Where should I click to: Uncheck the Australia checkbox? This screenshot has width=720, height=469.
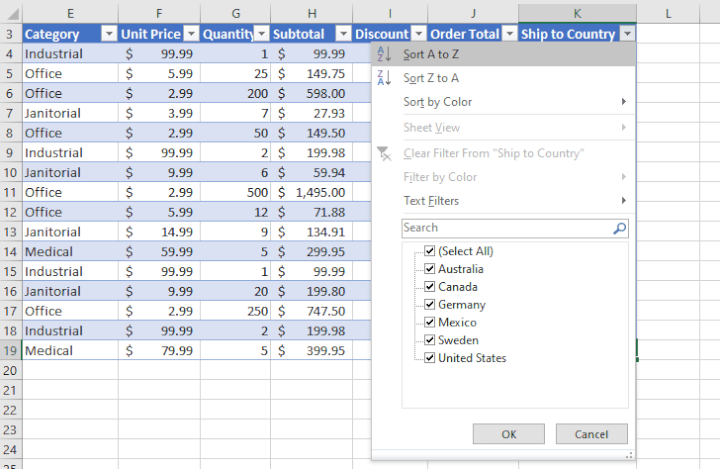pyautogui.click(x=430, y=269)
